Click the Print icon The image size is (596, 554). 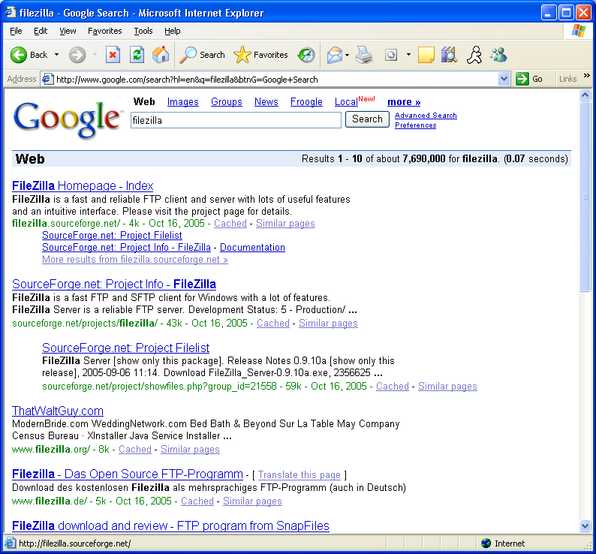pos(364,55)
